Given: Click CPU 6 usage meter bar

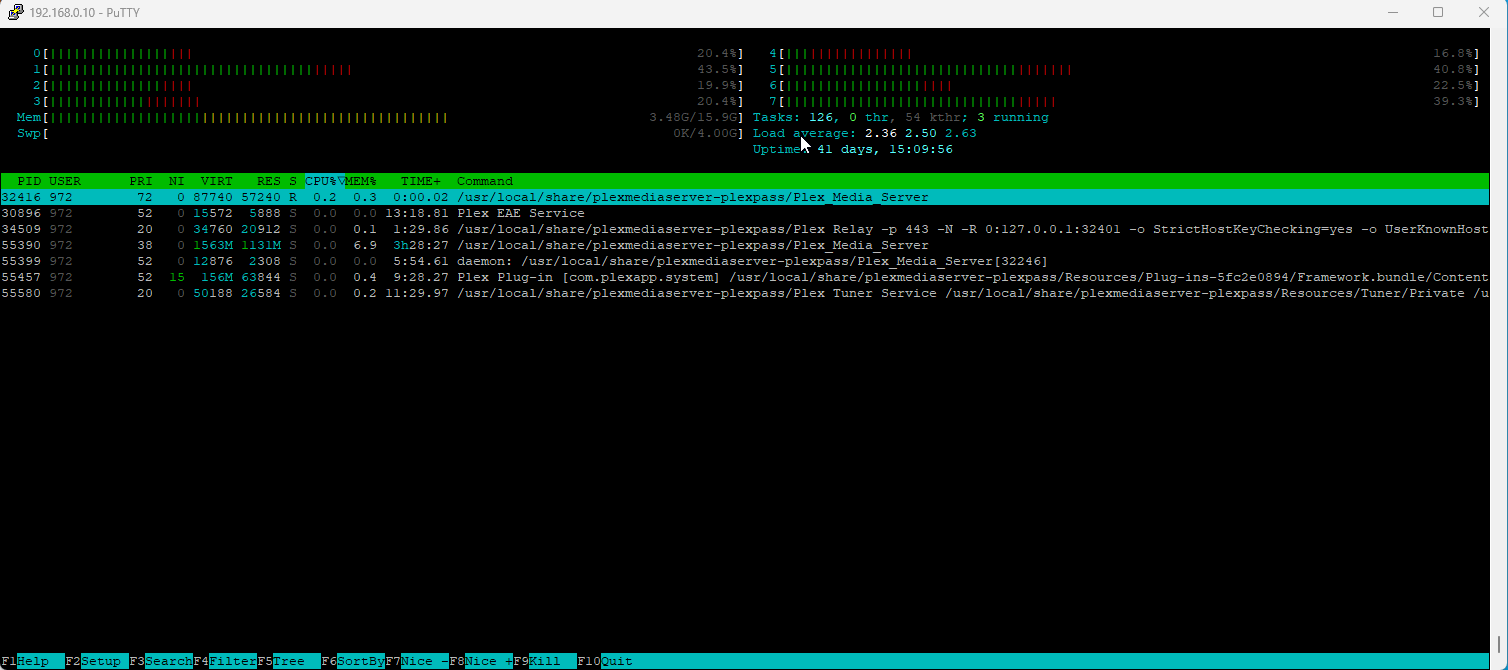Looking at the screenshot, I should (x=1125, y=85).
